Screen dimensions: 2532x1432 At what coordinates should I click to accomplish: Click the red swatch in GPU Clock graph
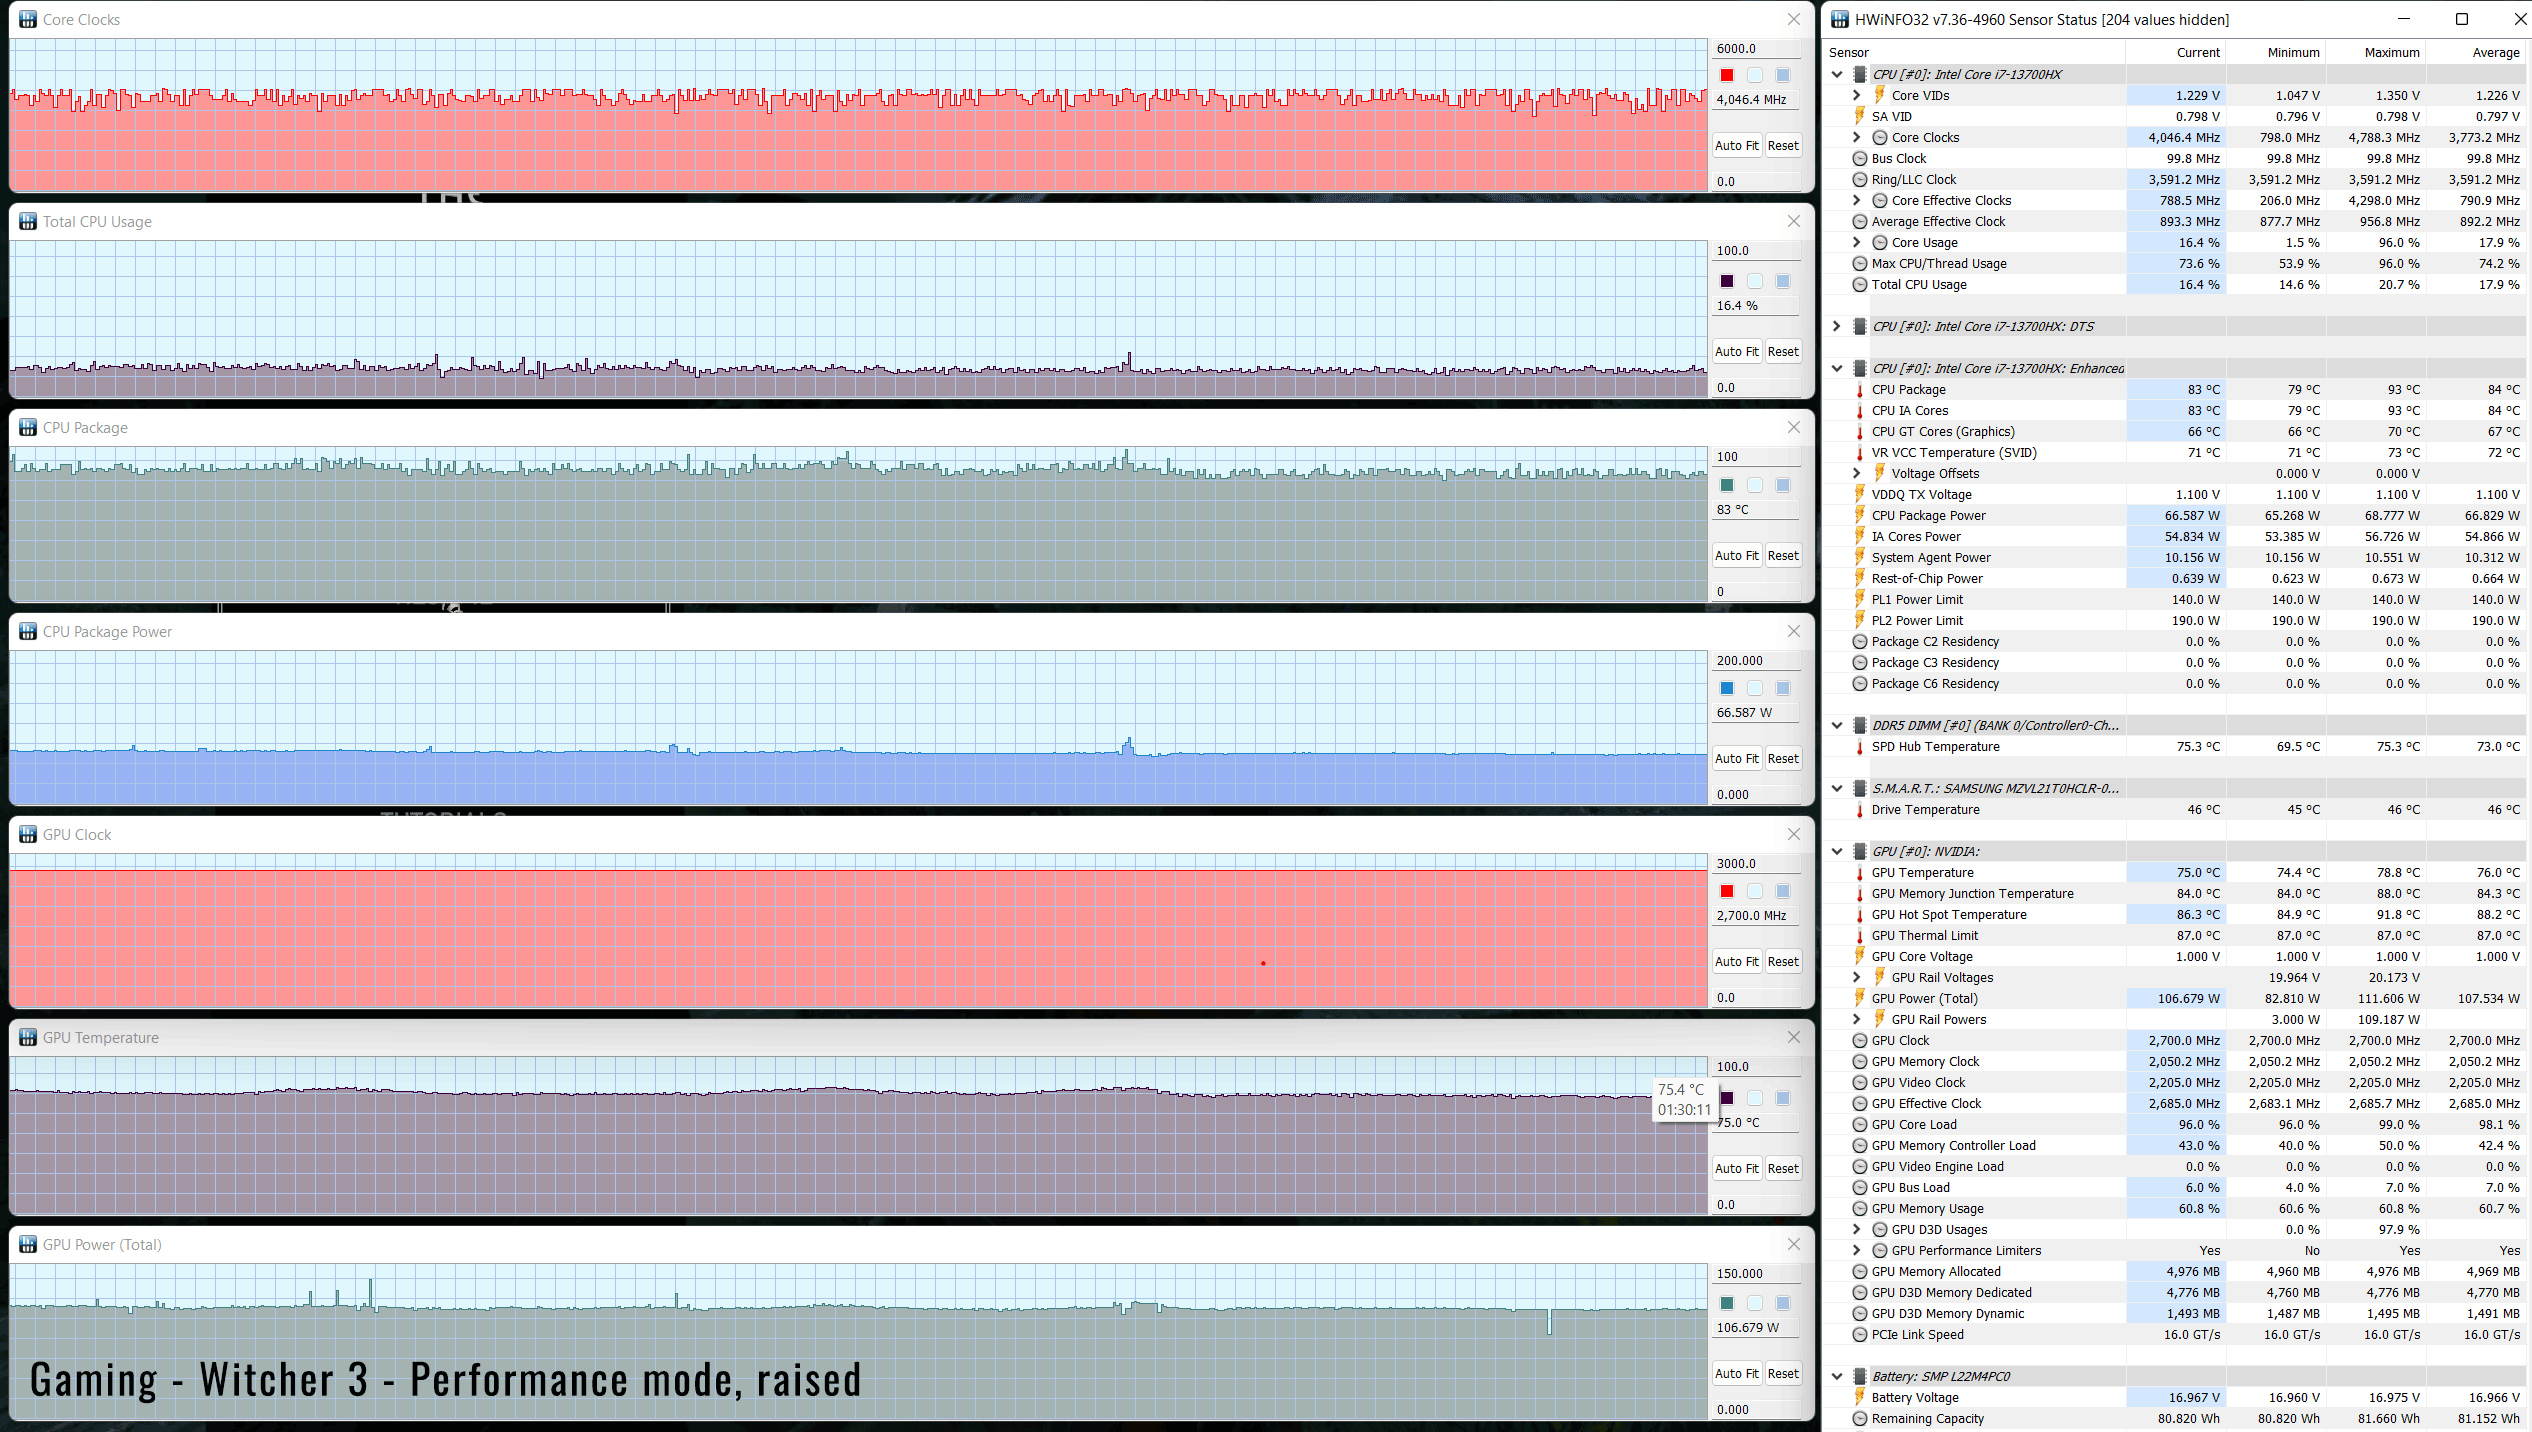tap(1727, 891)
